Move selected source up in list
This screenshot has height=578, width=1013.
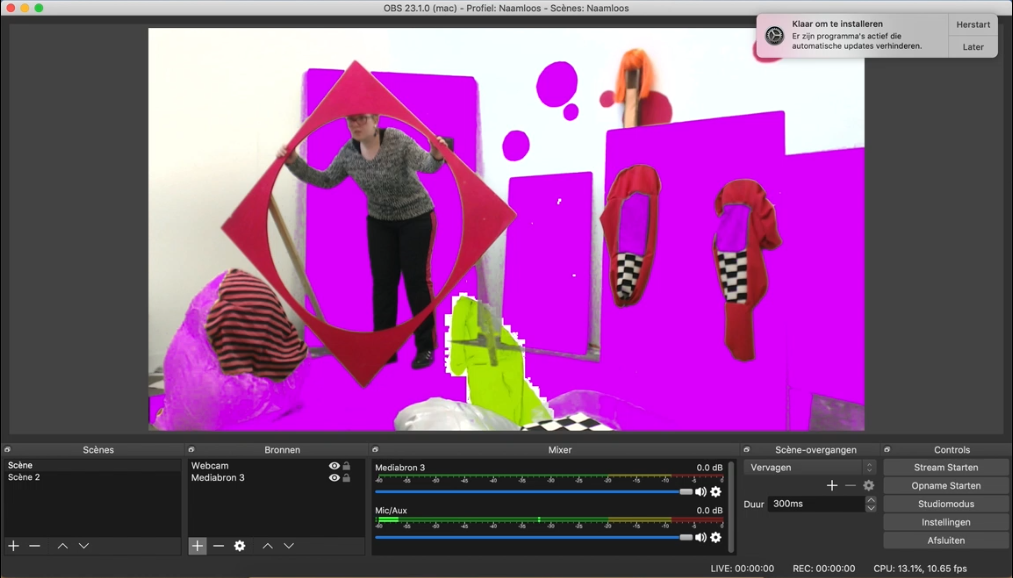click(x=267, y=546)
